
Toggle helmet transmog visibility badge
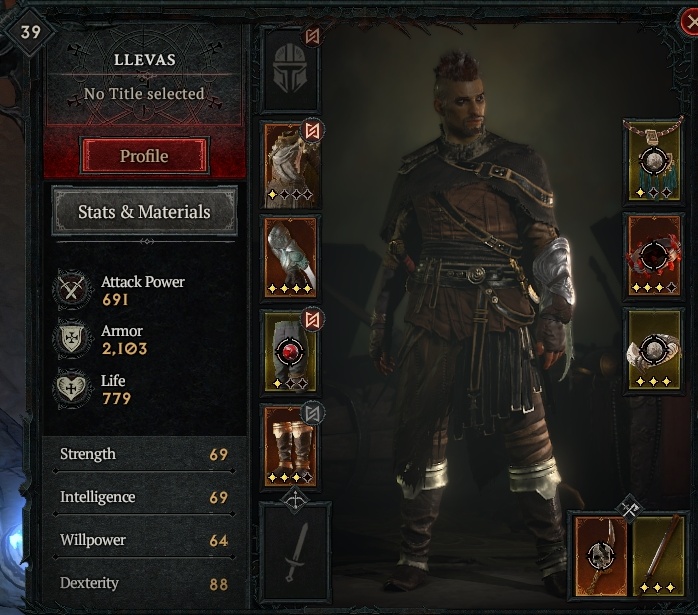312,36
